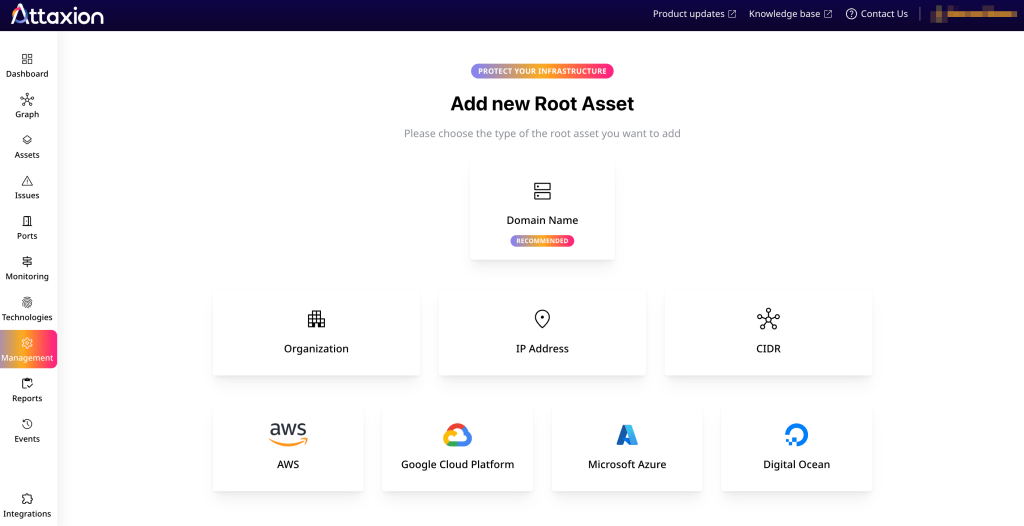Click the Issues menu label

pyautogui.click(x=27, y=195)
